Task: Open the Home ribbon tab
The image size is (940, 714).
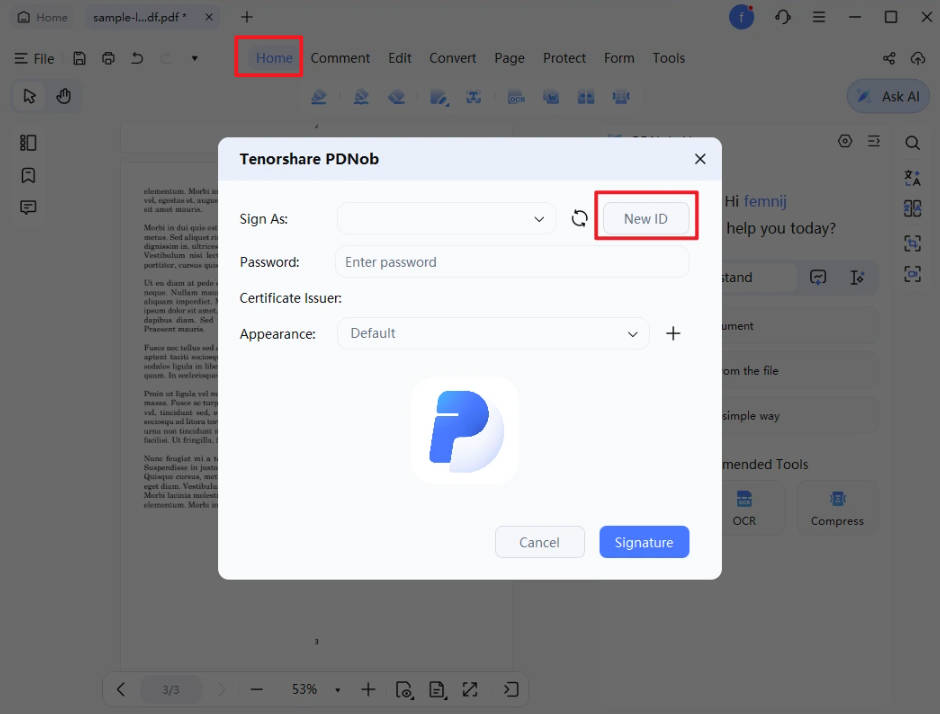Action: 274,58
